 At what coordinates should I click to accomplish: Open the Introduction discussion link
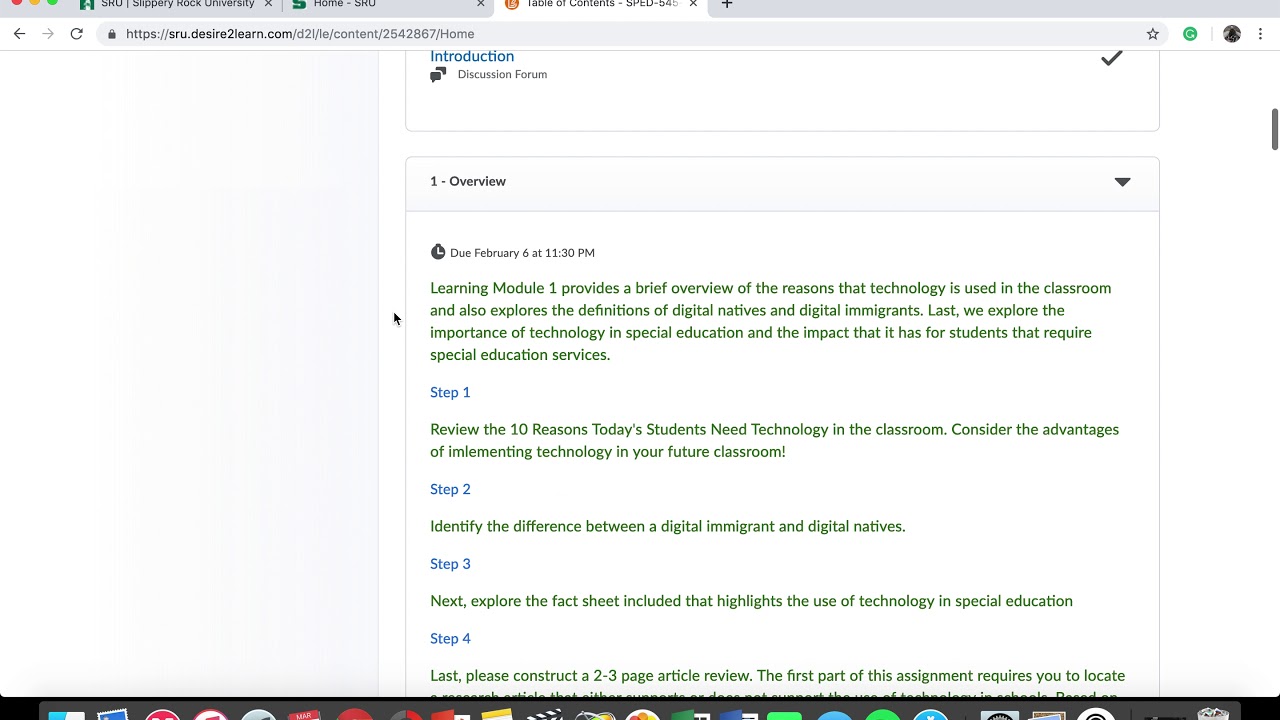[x=472, y=57]
